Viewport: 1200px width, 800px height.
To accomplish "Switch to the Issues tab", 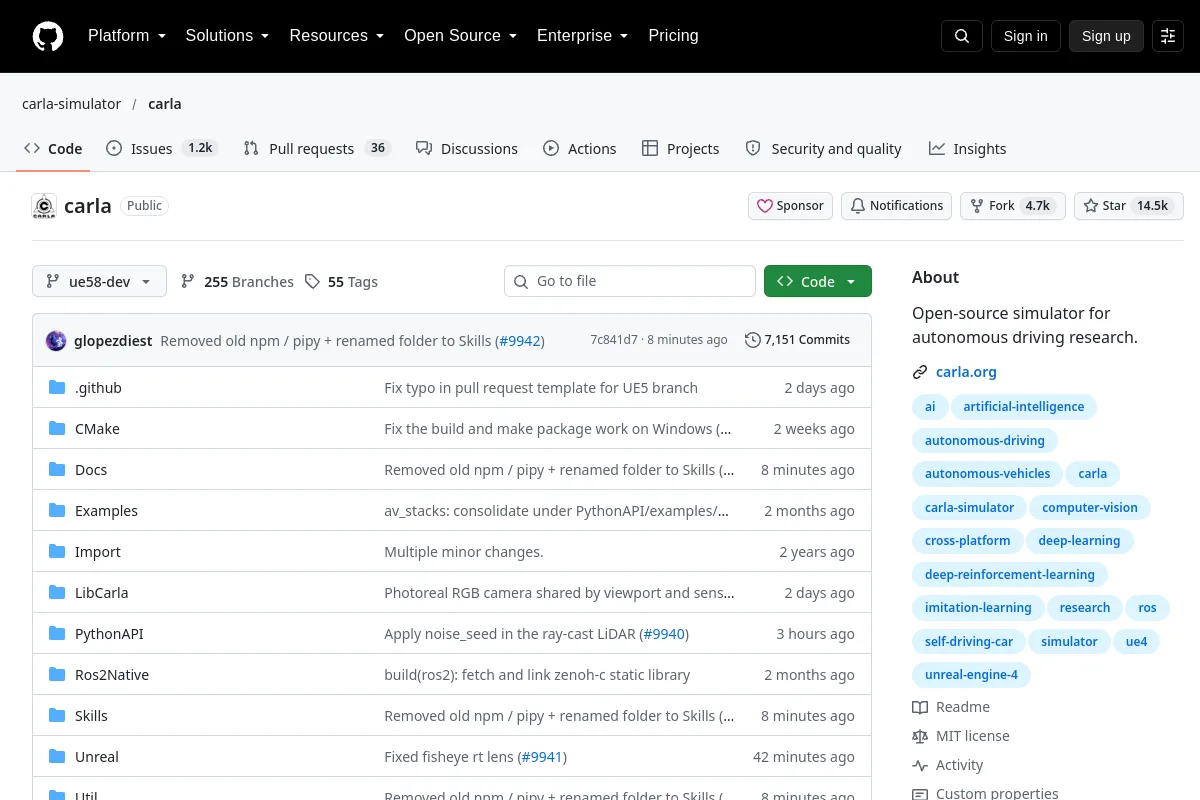I will click(162, 148).
